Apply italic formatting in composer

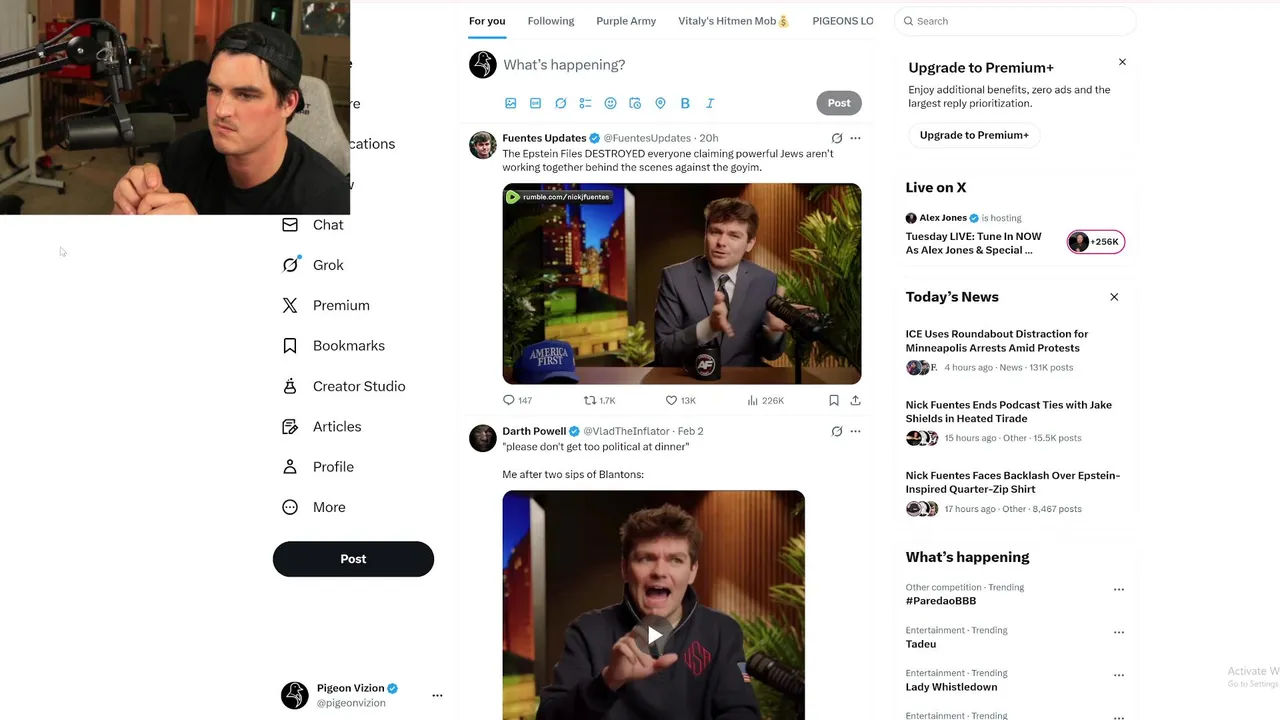(x=710, y=103)
